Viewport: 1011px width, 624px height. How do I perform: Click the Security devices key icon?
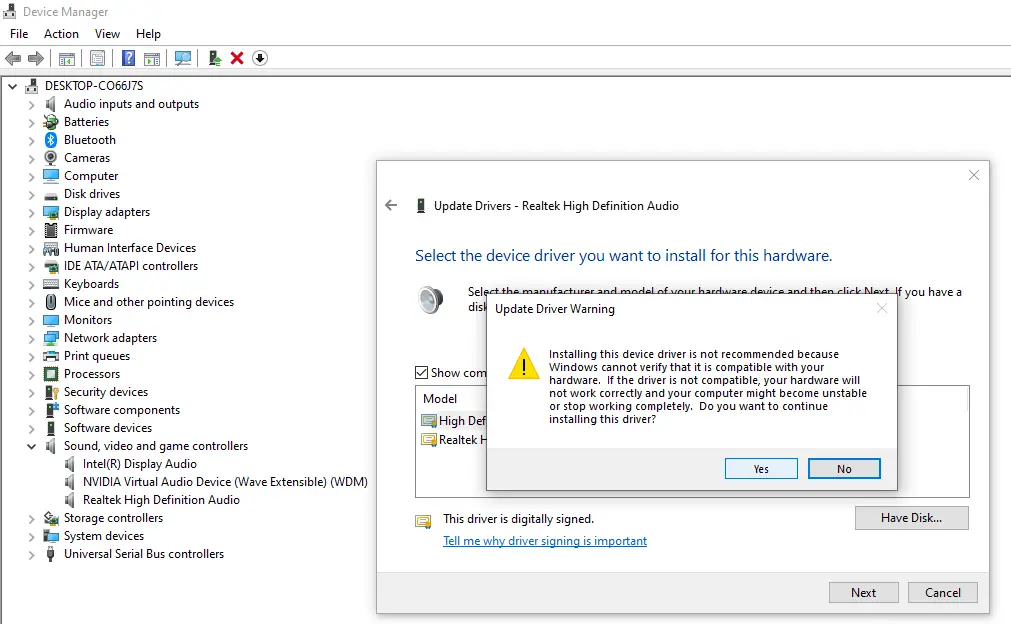click(52, 392)
